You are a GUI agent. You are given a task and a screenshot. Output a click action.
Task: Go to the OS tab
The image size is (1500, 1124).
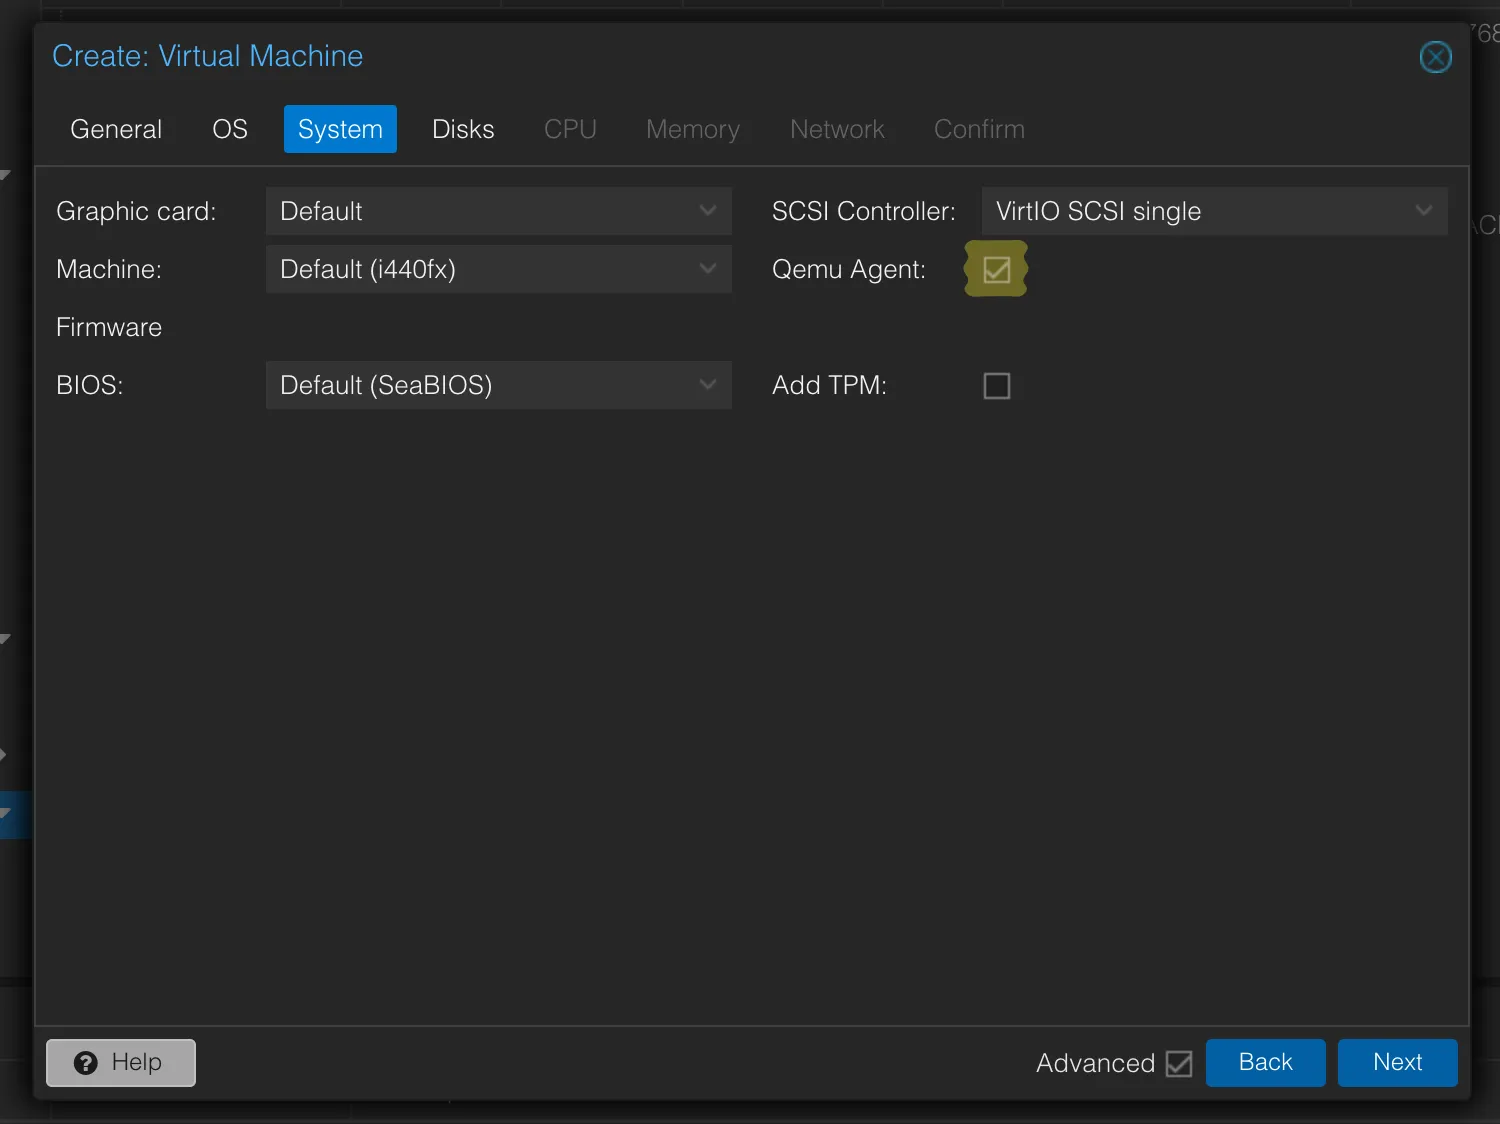pyautogui.click(x=230, y=129)
